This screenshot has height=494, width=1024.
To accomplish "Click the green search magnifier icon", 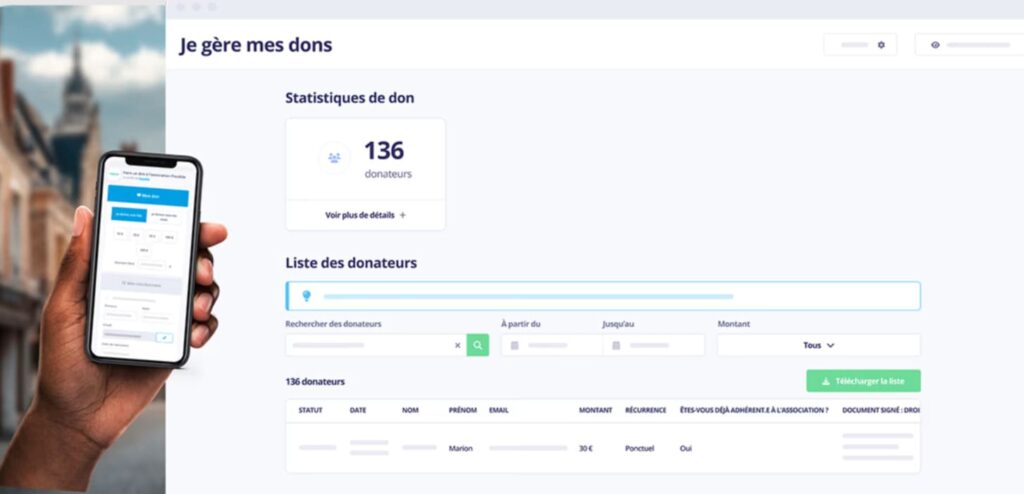I will click(477, 345).
